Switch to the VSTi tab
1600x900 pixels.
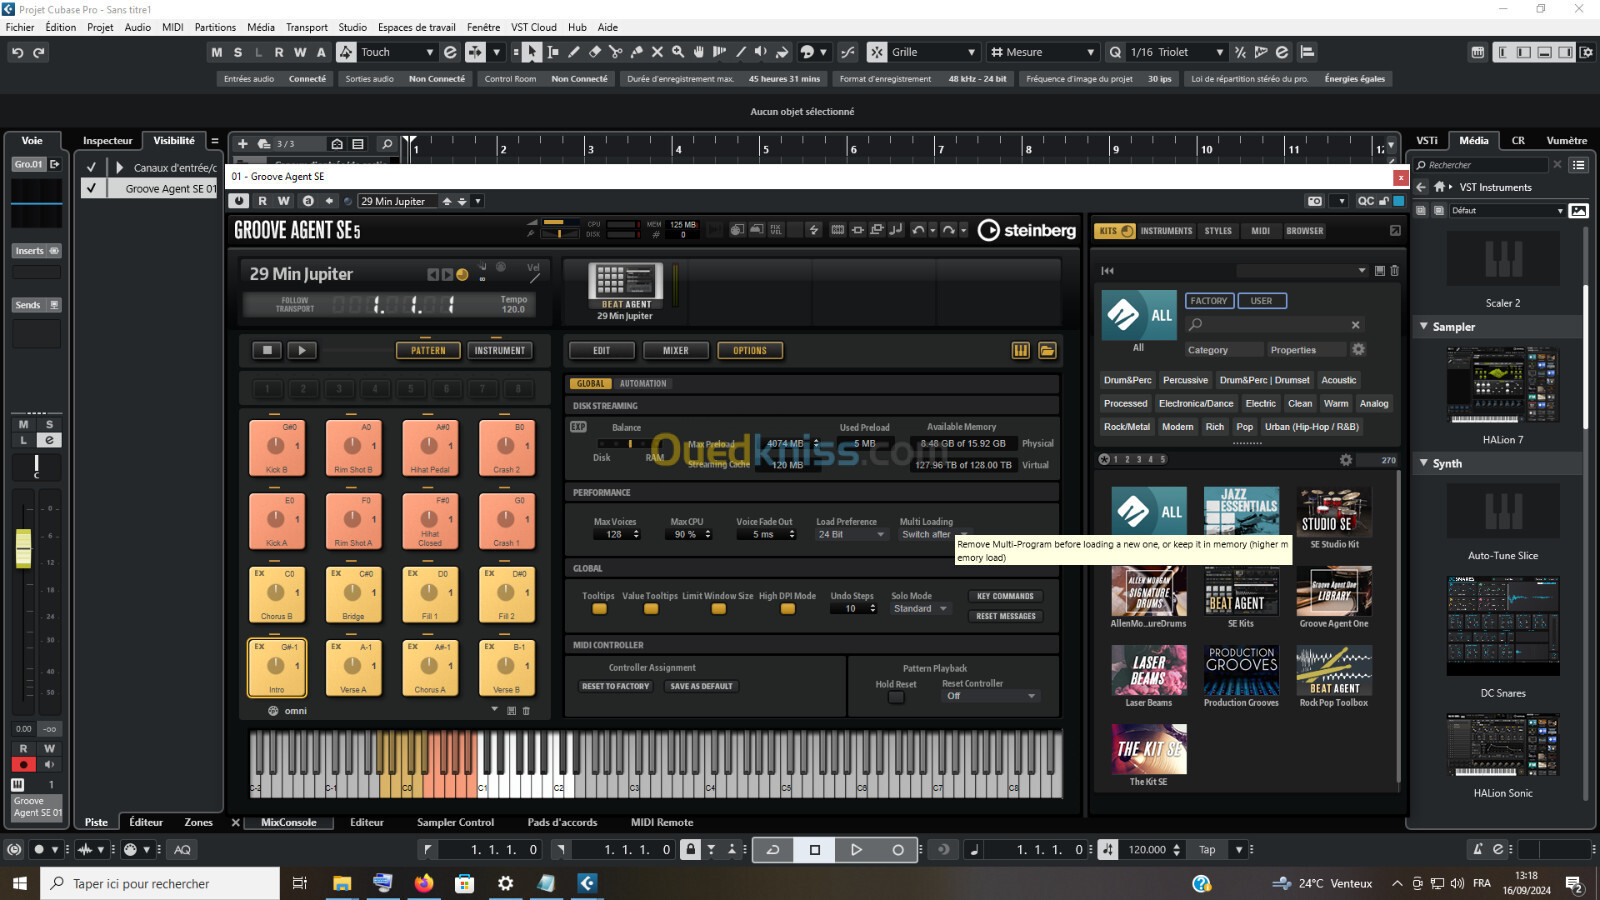1427,140
